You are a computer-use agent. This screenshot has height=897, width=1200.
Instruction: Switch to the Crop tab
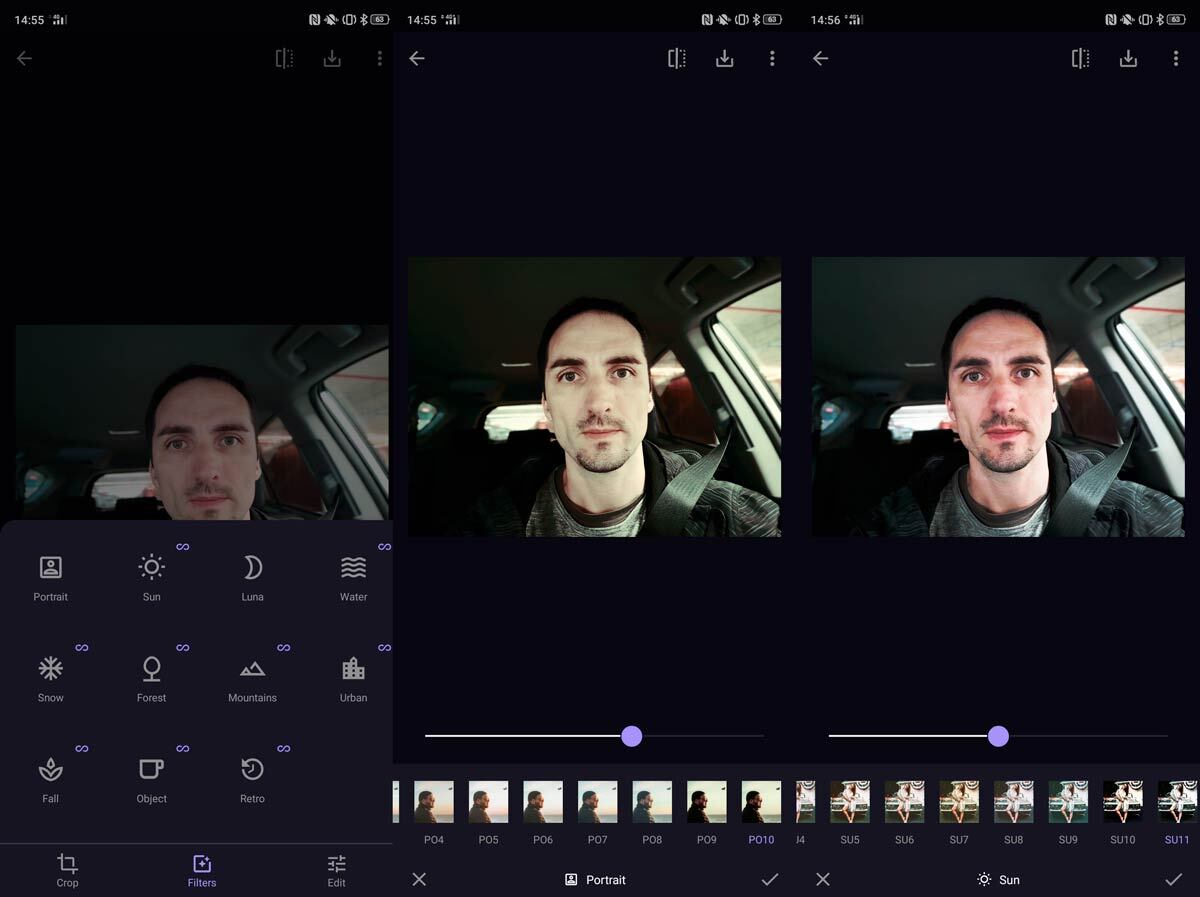(67, 870)
